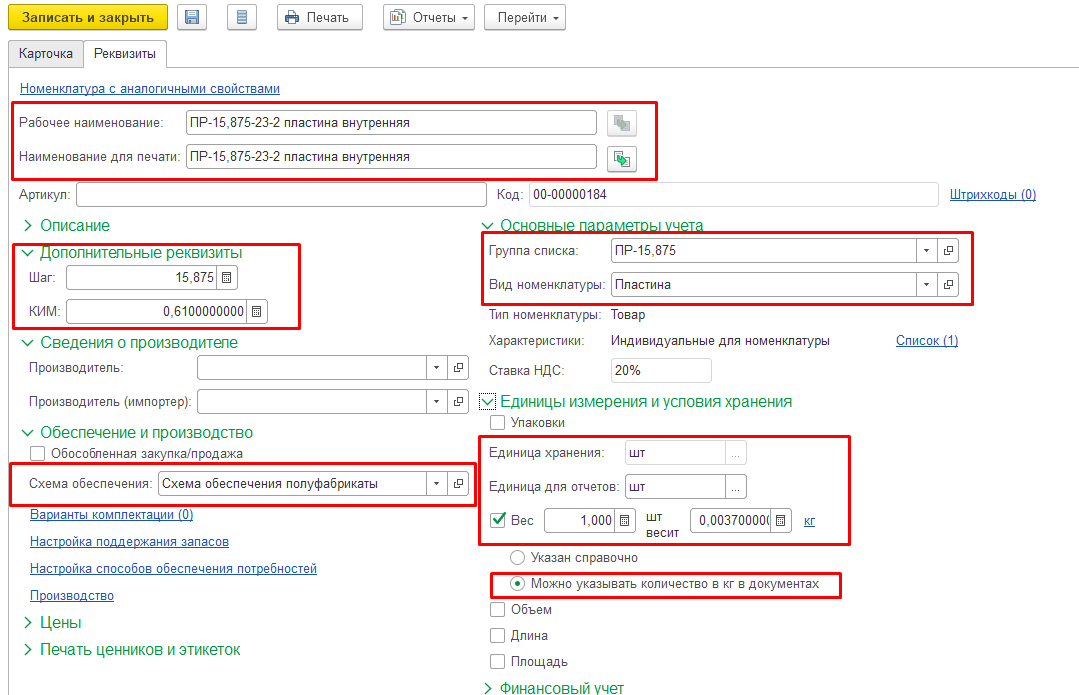
Task: Open Вид номенклатуры dropdown arrow
Action: click(926, 284)
